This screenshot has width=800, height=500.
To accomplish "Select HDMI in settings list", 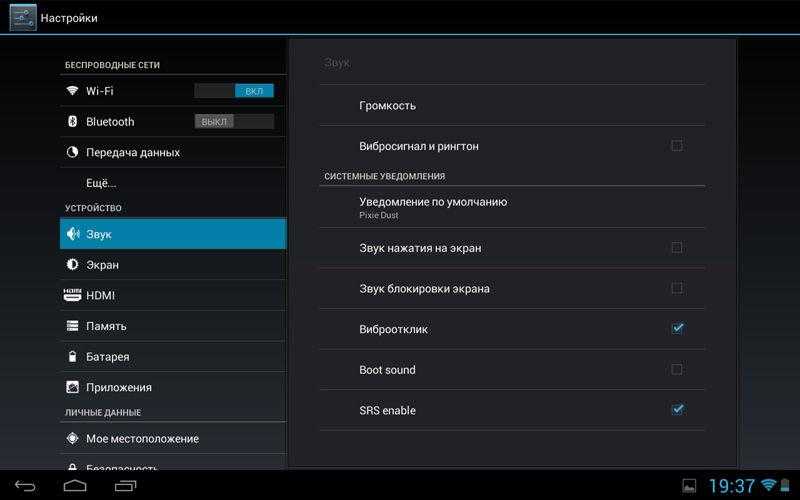I will (x=173, y=295).
